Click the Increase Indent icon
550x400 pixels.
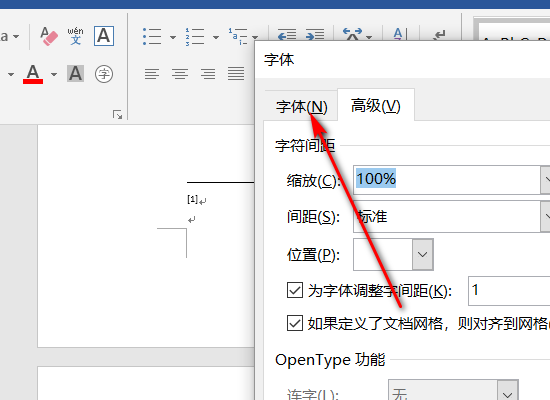(x=315, y=35)
